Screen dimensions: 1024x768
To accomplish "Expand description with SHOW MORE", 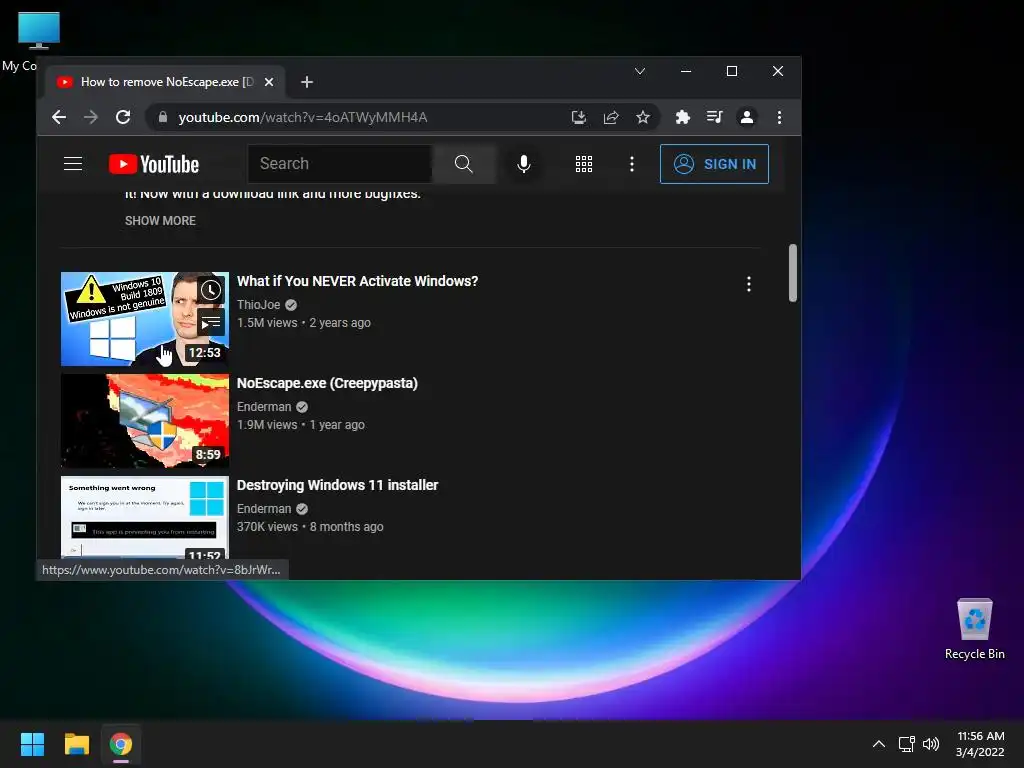I will tap(161, 221).
